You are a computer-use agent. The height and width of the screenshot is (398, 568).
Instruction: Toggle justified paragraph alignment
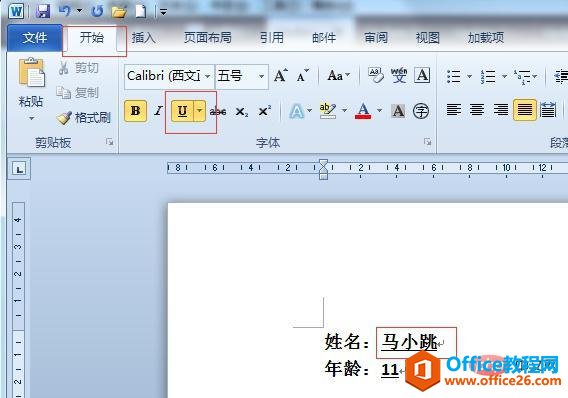click(525, 109)
